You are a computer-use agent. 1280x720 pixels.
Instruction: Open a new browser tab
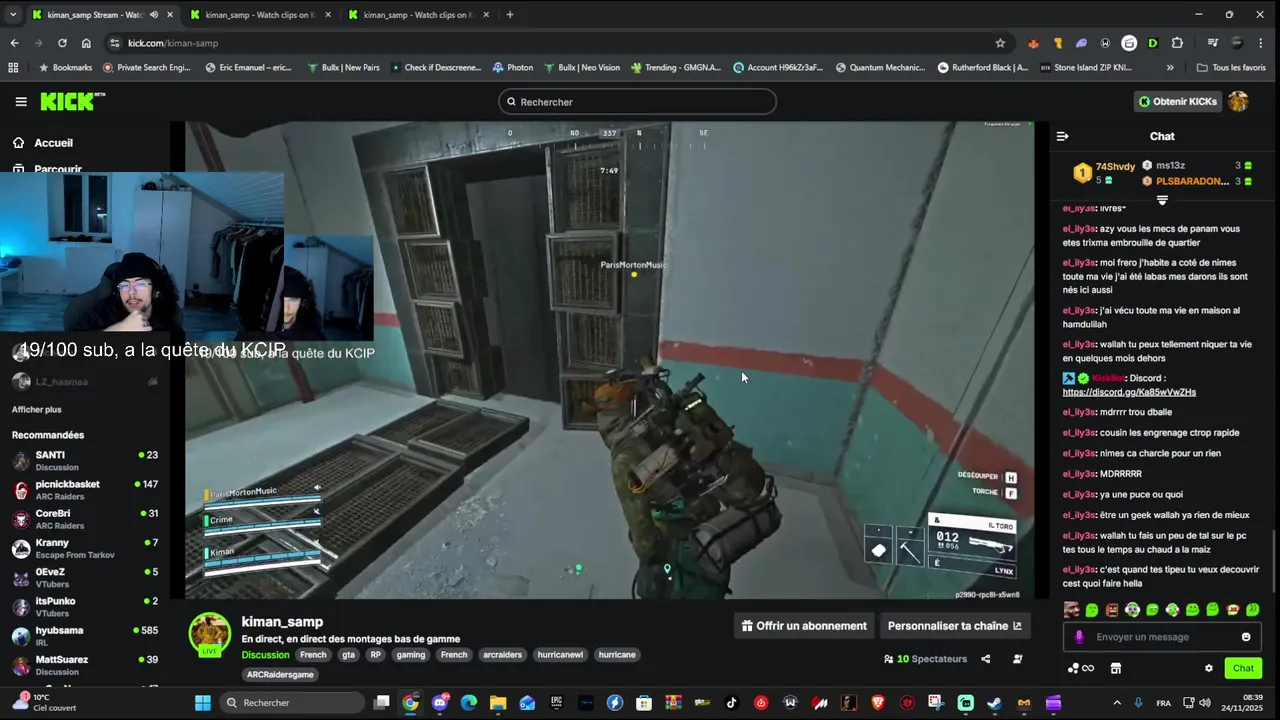[510, 15]
